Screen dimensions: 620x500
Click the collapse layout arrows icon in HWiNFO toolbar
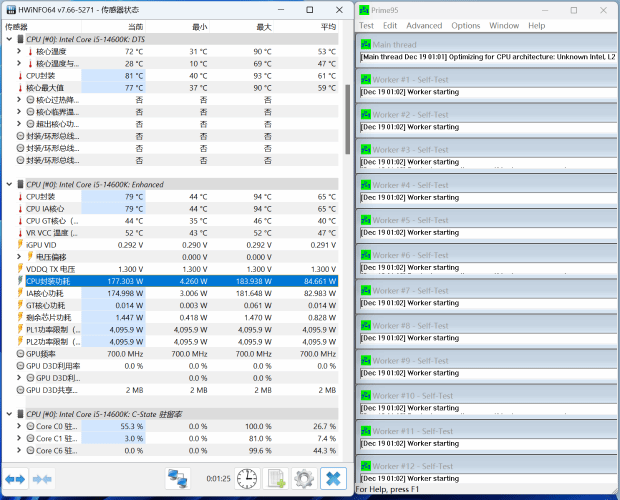[x=42, y=479]
